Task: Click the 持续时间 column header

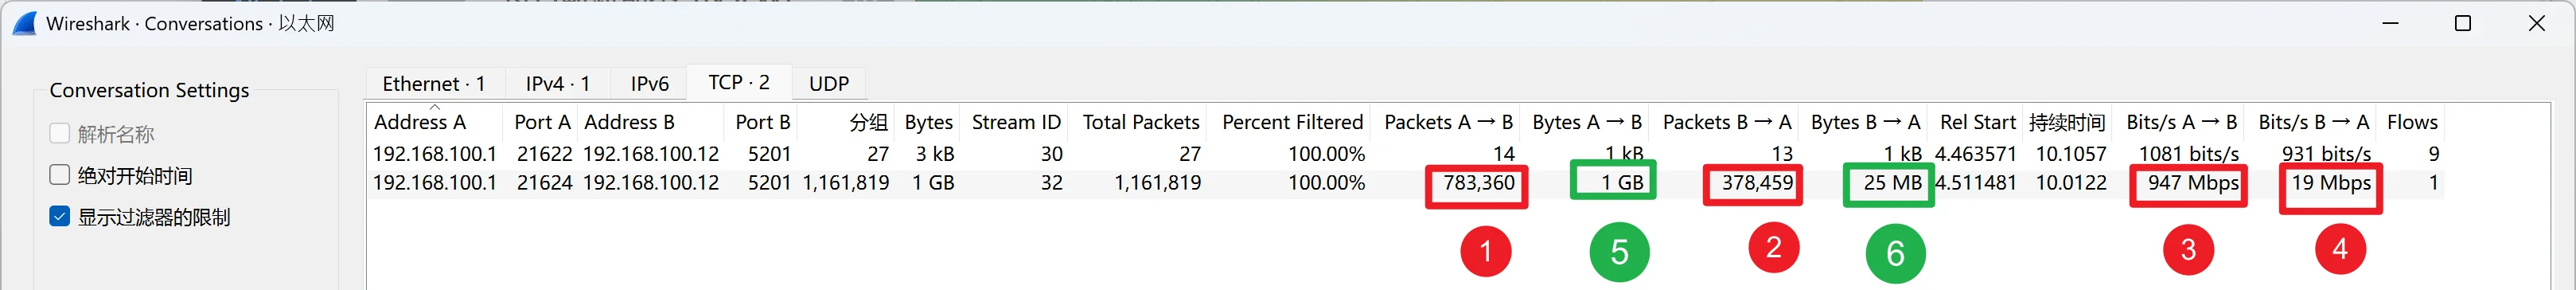Action: click(2066, 122)
